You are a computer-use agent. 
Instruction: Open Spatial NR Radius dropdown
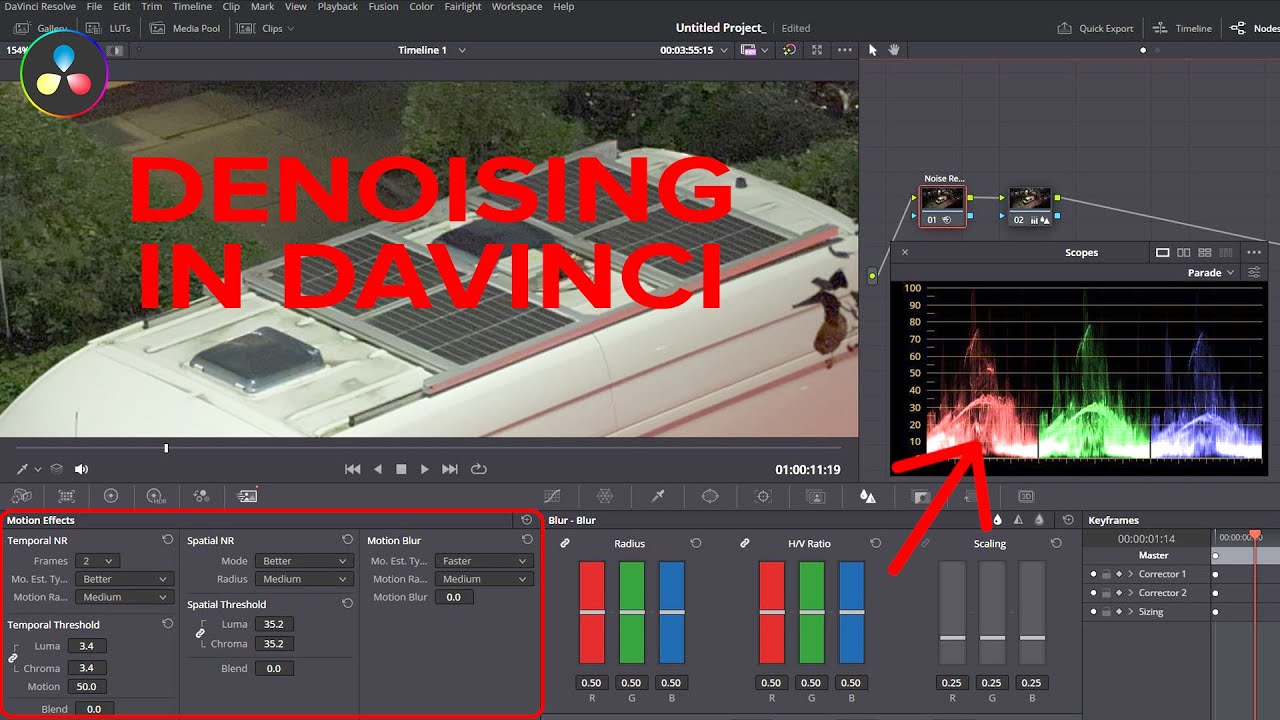pos(304,579)
